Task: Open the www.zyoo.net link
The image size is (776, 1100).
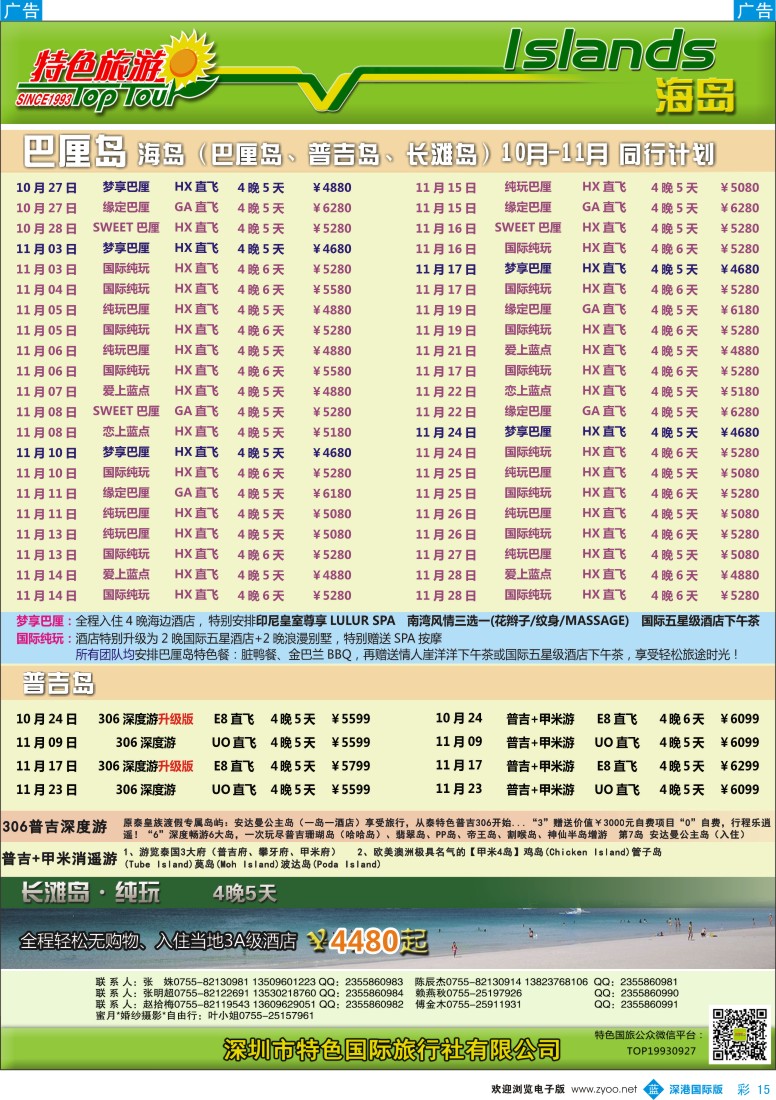Action: 604,1089
